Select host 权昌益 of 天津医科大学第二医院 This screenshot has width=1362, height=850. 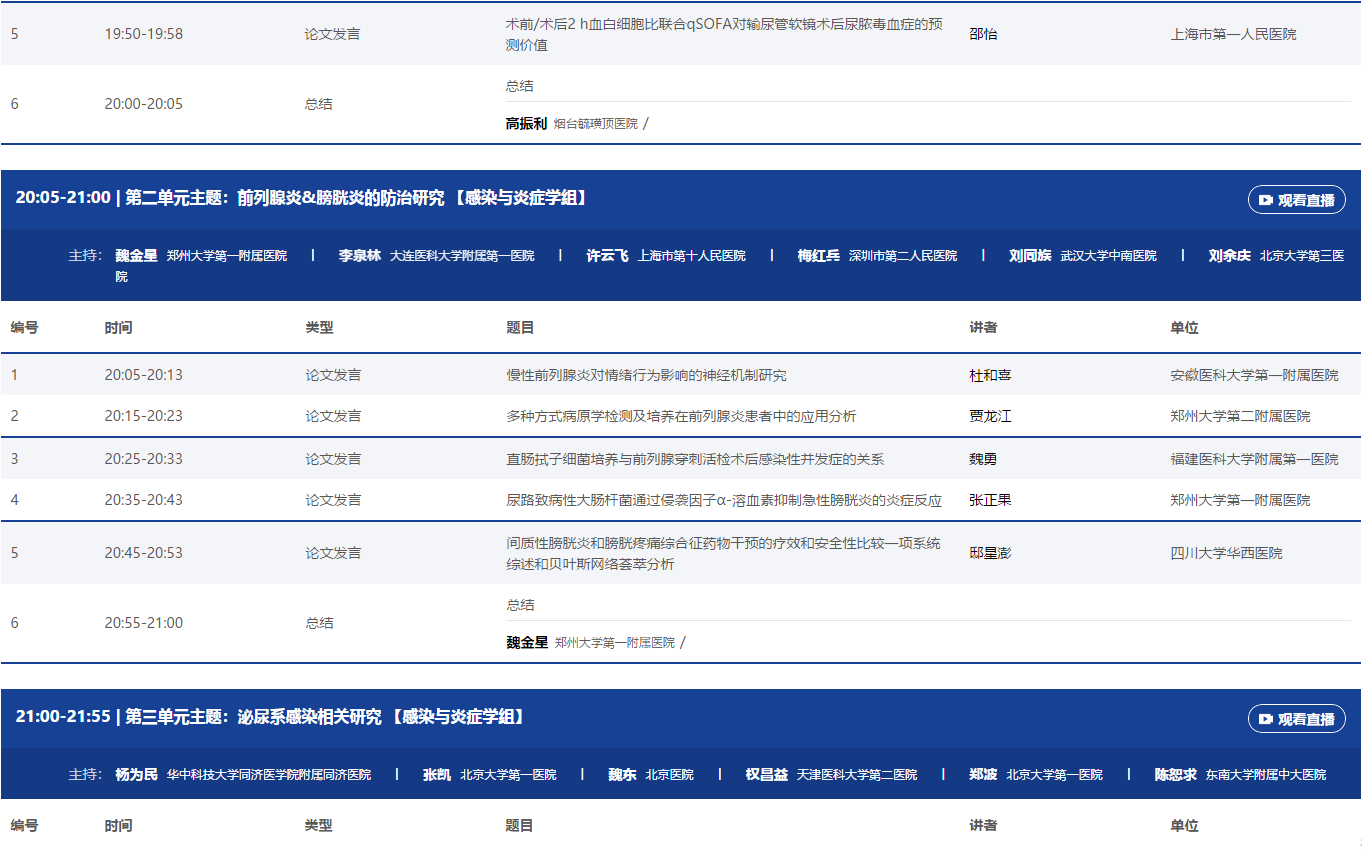(x=767, y=775)
